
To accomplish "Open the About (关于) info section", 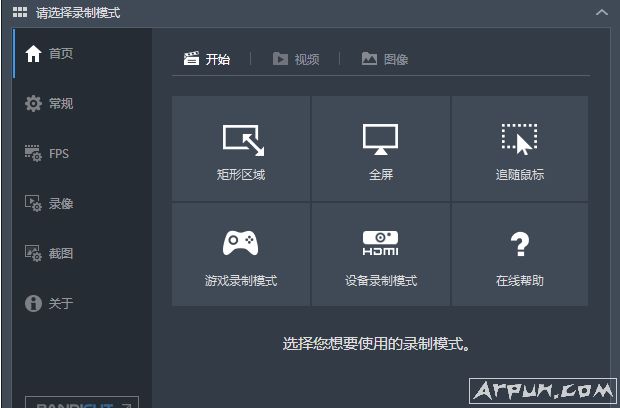I will pyautogui.click(x=60, y=303).
